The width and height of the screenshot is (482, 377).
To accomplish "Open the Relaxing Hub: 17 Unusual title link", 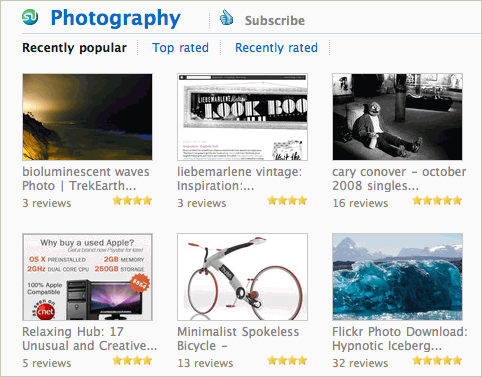I will point(89,339).
